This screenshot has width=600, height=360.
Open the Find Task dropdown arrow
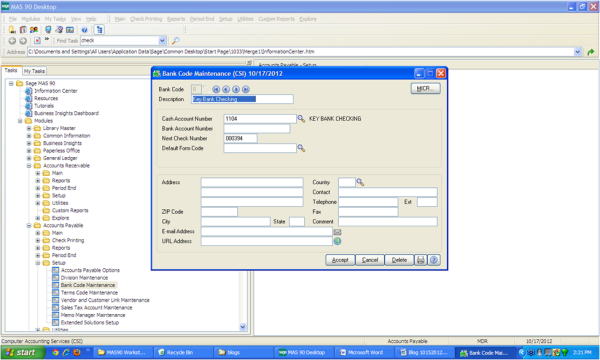tap(162, 41)
